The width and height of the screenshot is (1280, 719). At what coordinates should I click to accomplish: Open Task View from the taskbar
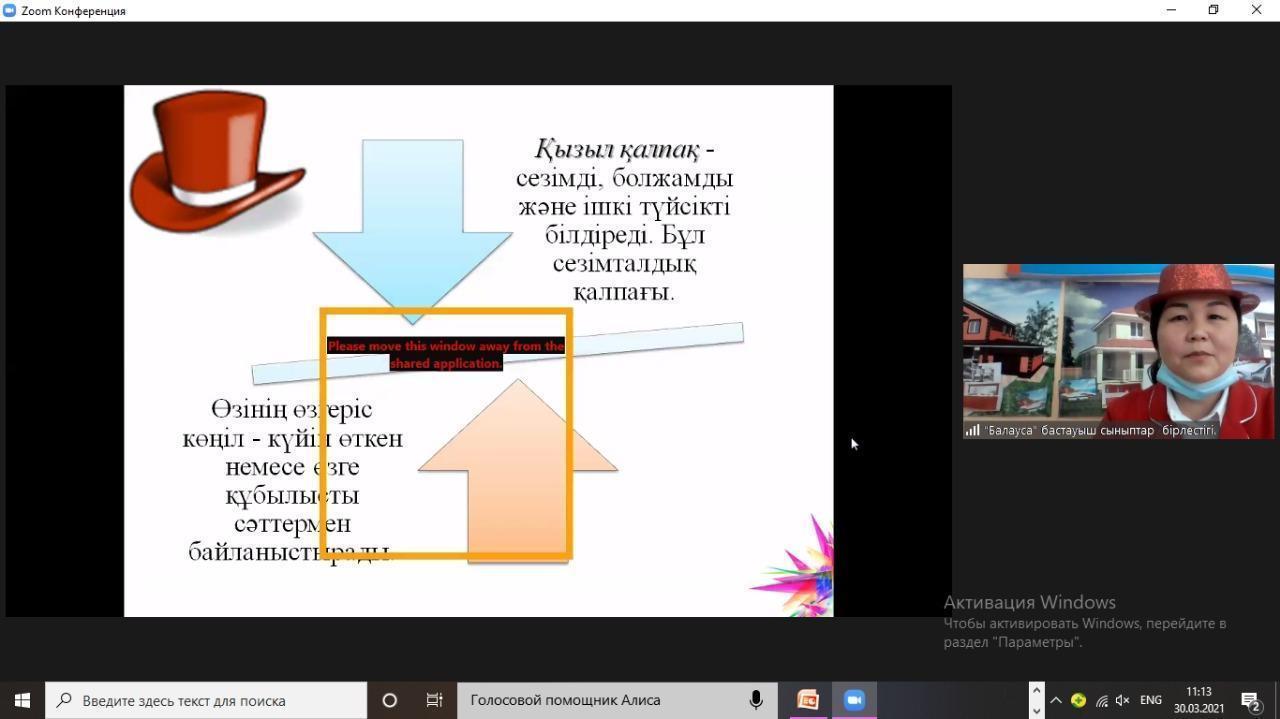434,700
